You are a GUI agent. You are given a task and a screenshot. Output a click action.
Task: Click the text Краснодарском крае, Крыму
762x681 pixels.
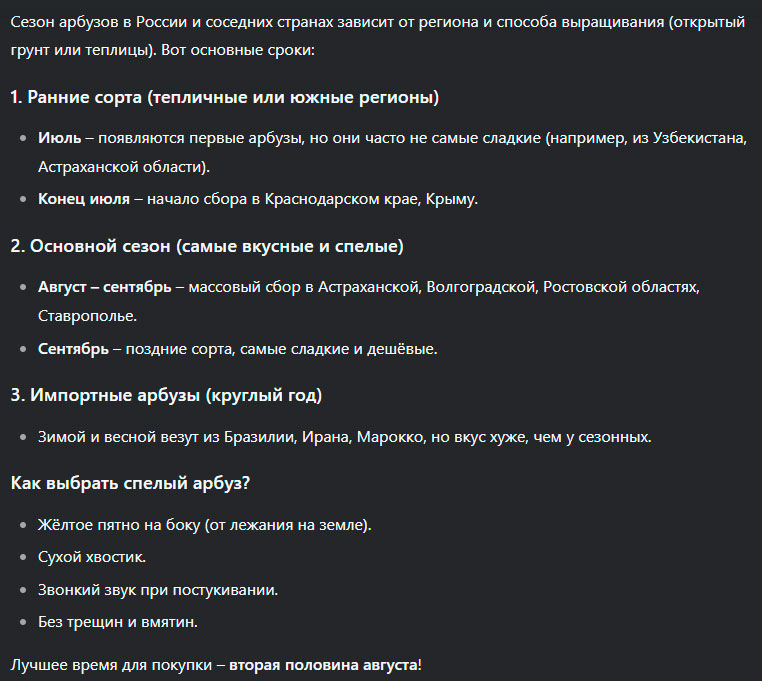pos(371,199)
